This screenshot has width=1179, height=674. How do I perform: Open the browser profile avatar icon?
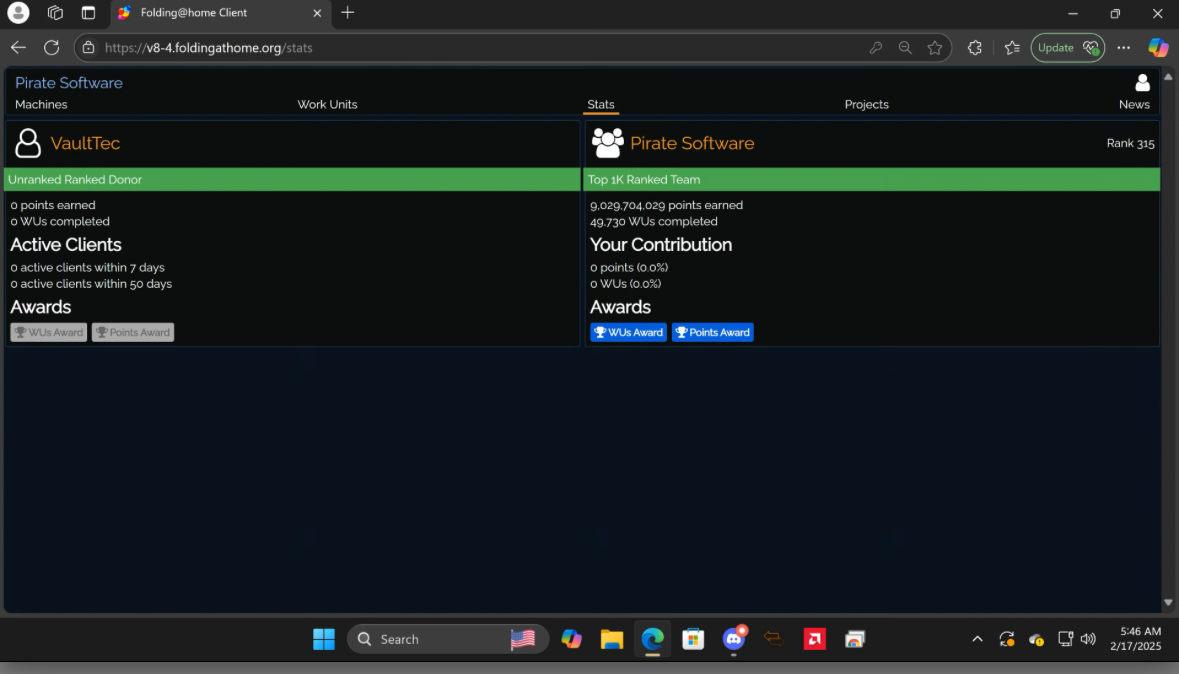(18, 13)
